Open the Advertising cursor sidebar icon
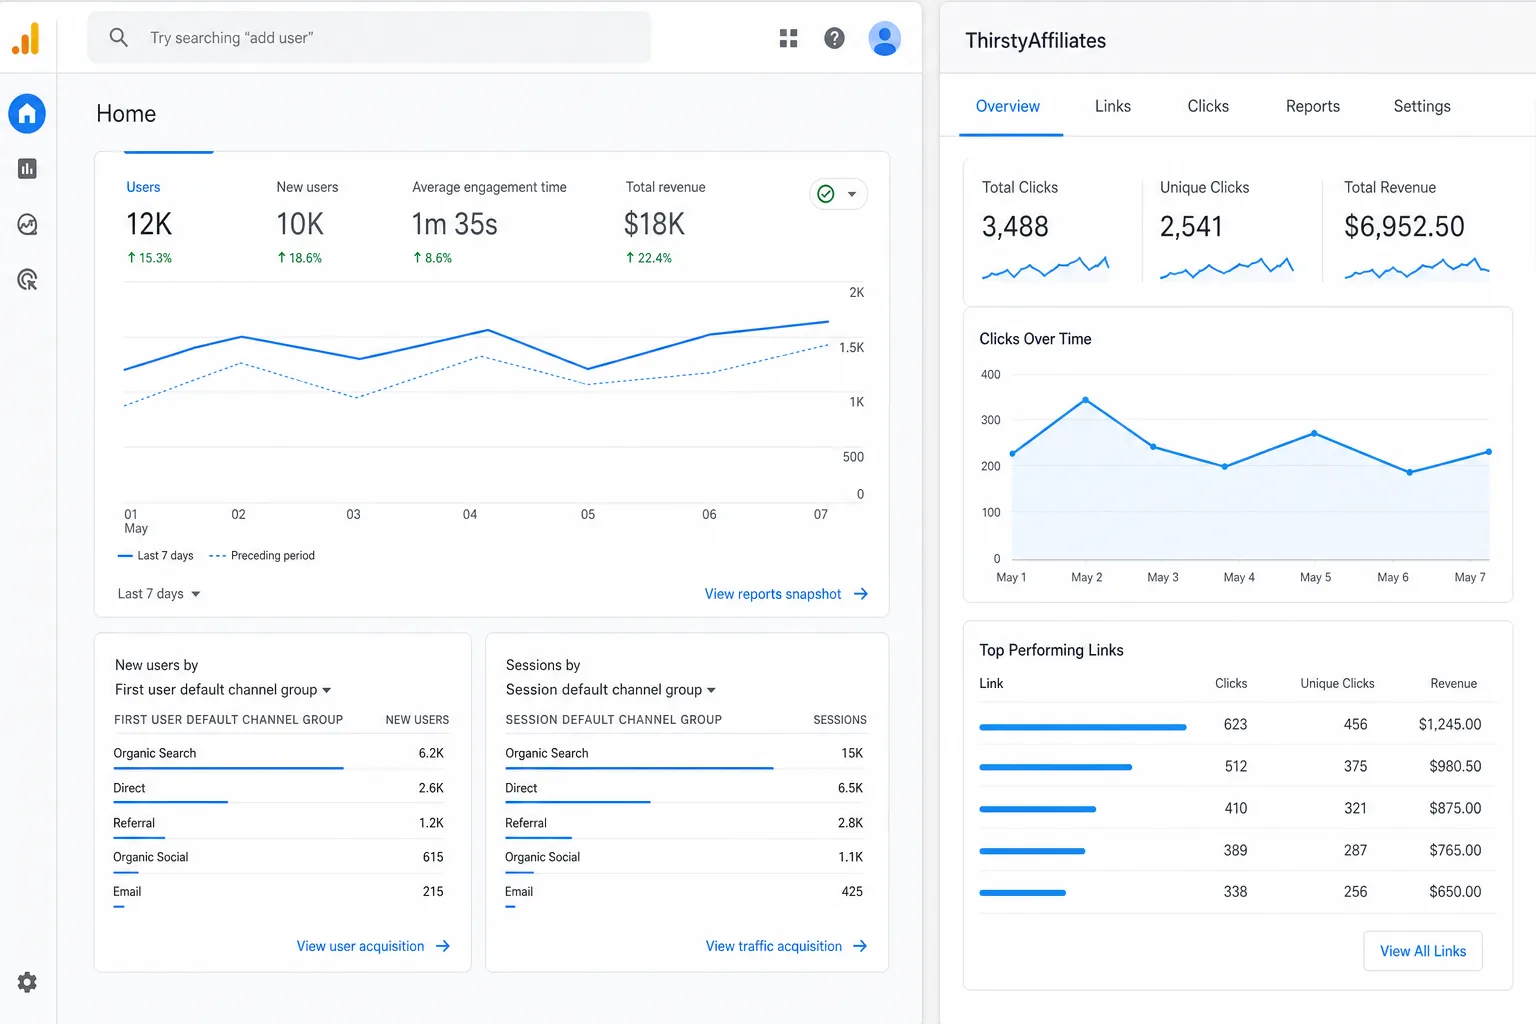Image resolution: width=1536 pixels, height=1024 pixels. [27, 280]
